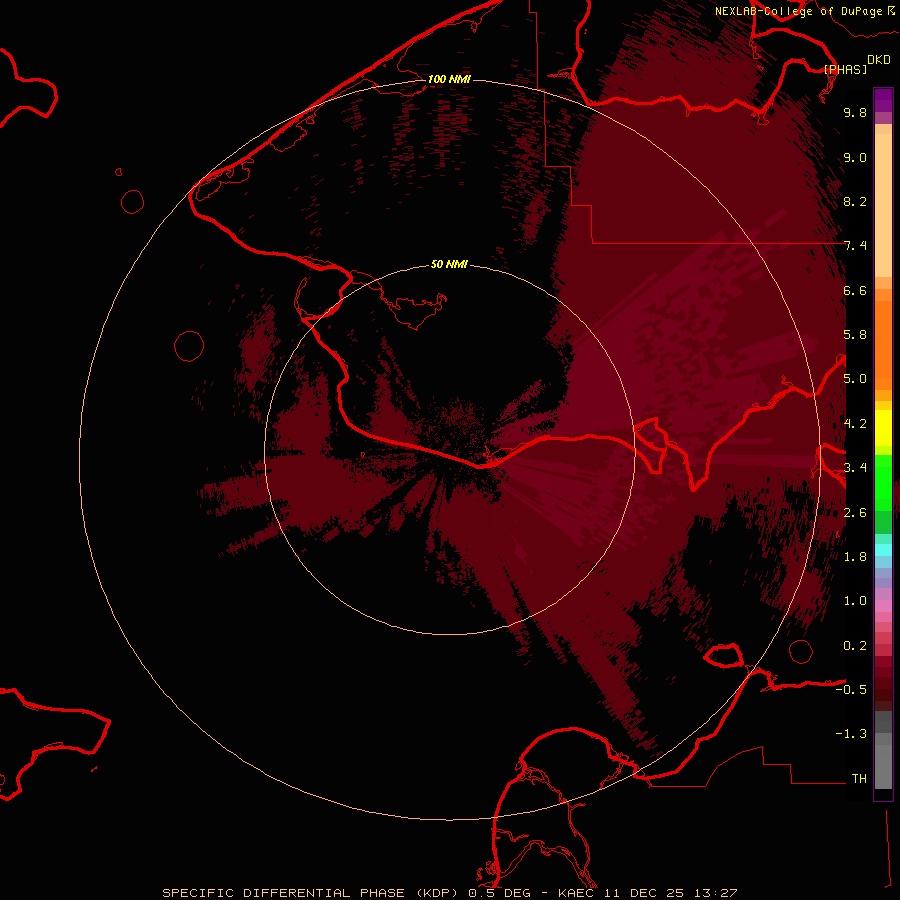Click the 1.0 value on color scale
The width and height of the screenshot is (900, 900).
pyautogui.click(x=855, y=601)
